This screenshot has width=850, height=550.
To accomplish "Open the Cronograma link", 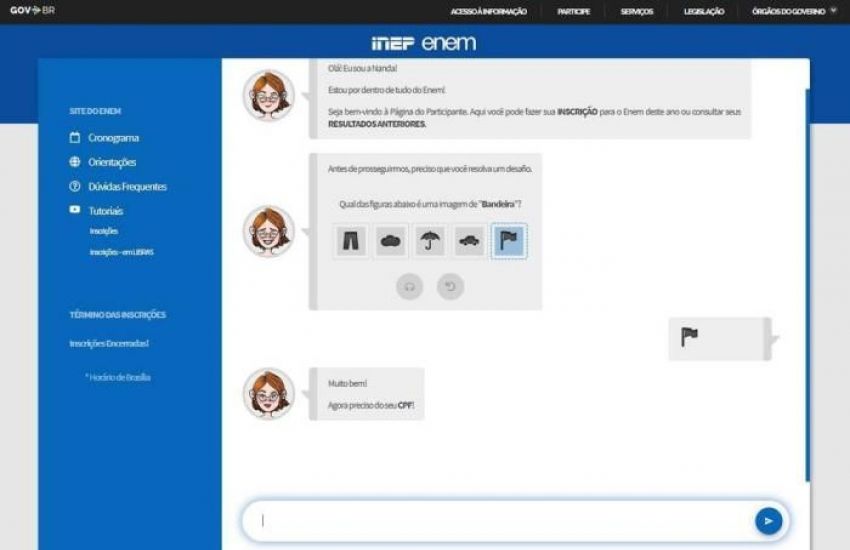I will click(113, 138).
